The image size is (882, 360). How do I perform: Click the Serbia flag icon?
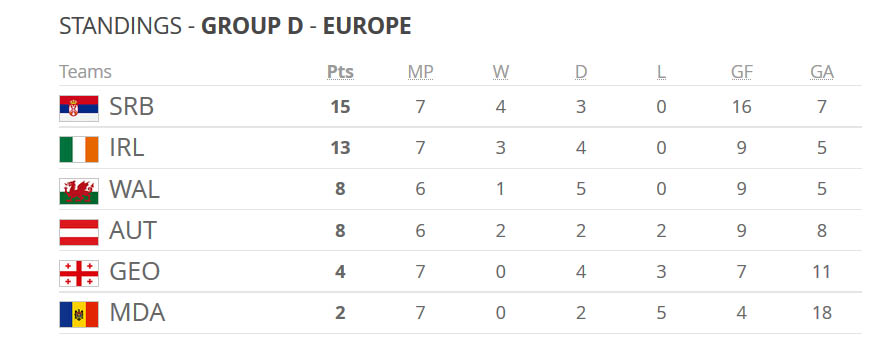click(79, 108)
